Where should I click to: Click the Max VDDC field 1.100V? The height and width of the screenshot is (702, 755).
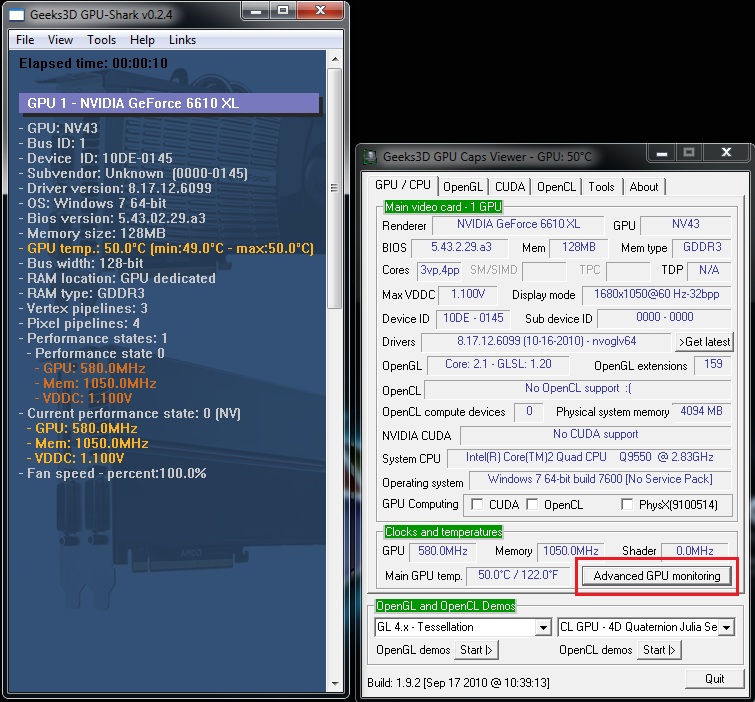tap(468, 294)
